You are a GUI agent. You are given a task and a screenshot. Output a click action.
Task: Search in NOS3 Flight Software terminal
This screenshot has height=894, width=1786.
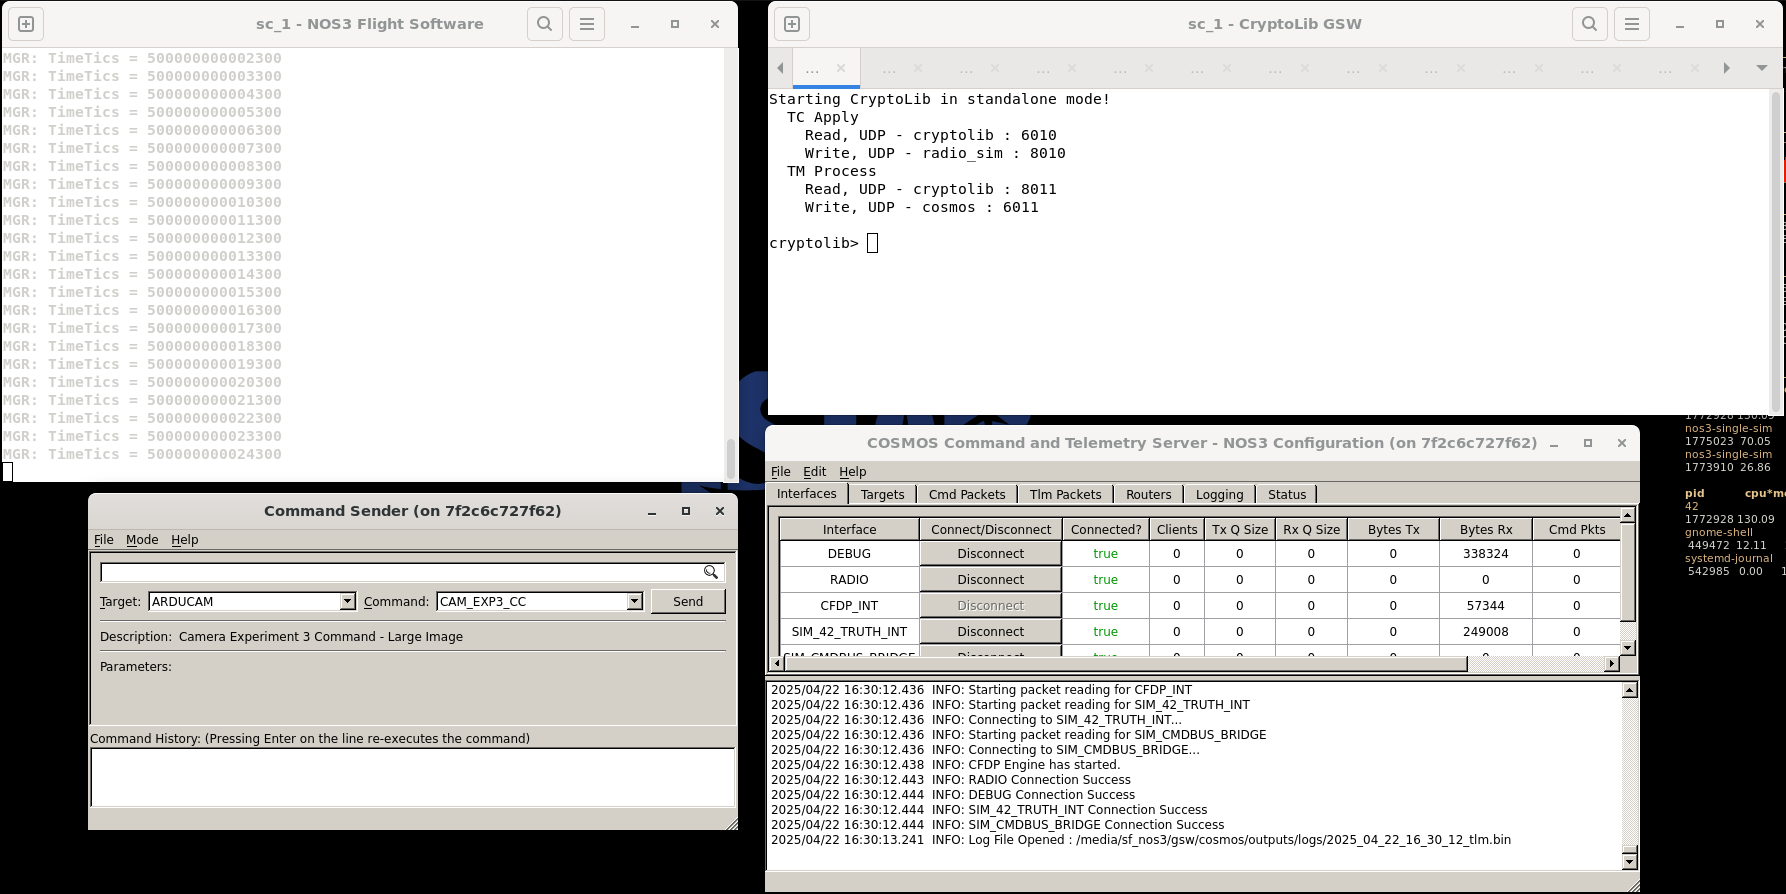pyautogui.click(x=545, y=24)
